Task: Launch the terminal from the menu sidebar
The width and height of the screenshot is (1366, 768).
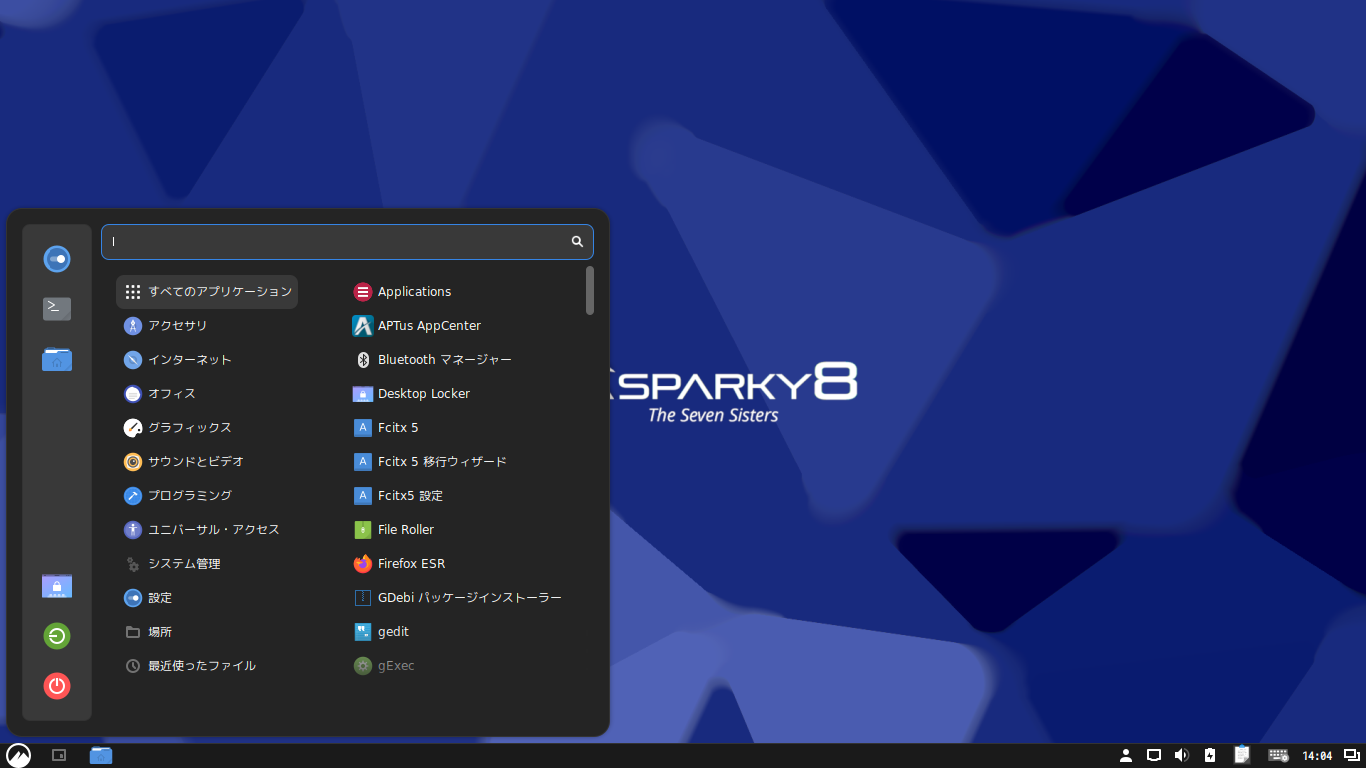Action: (57, 309)
